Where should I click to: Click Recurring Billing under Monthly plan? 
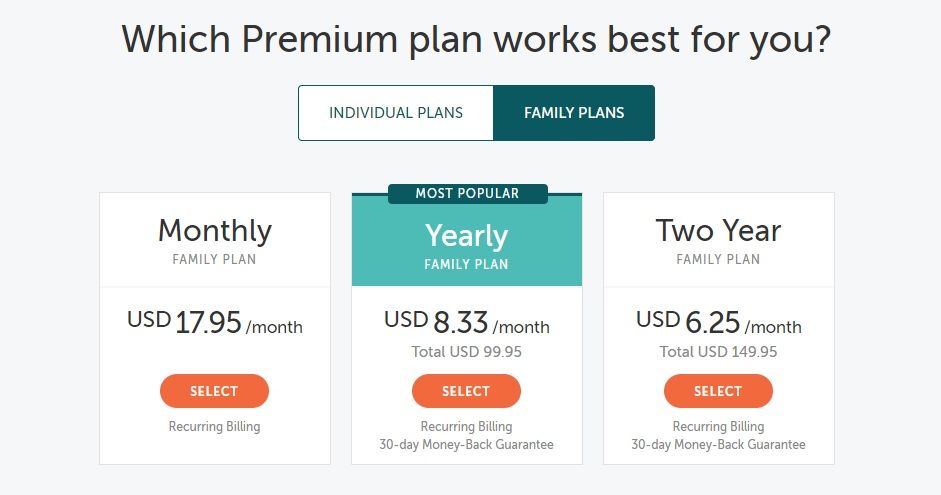coord(214,427)
